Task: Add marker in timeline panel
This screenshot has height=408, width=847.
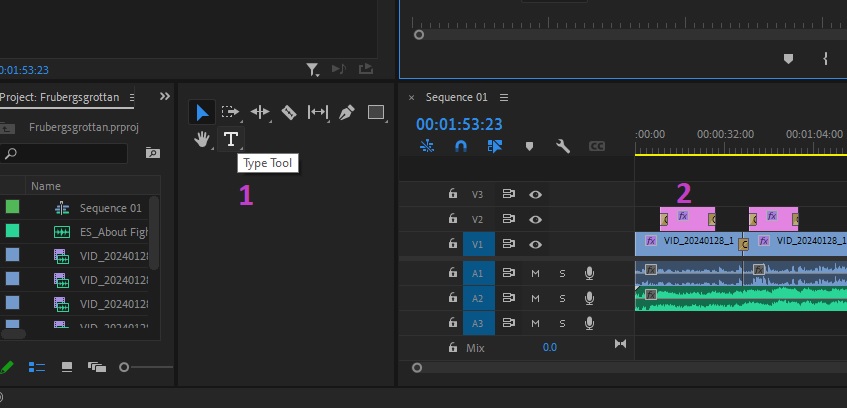Action: 529,146
